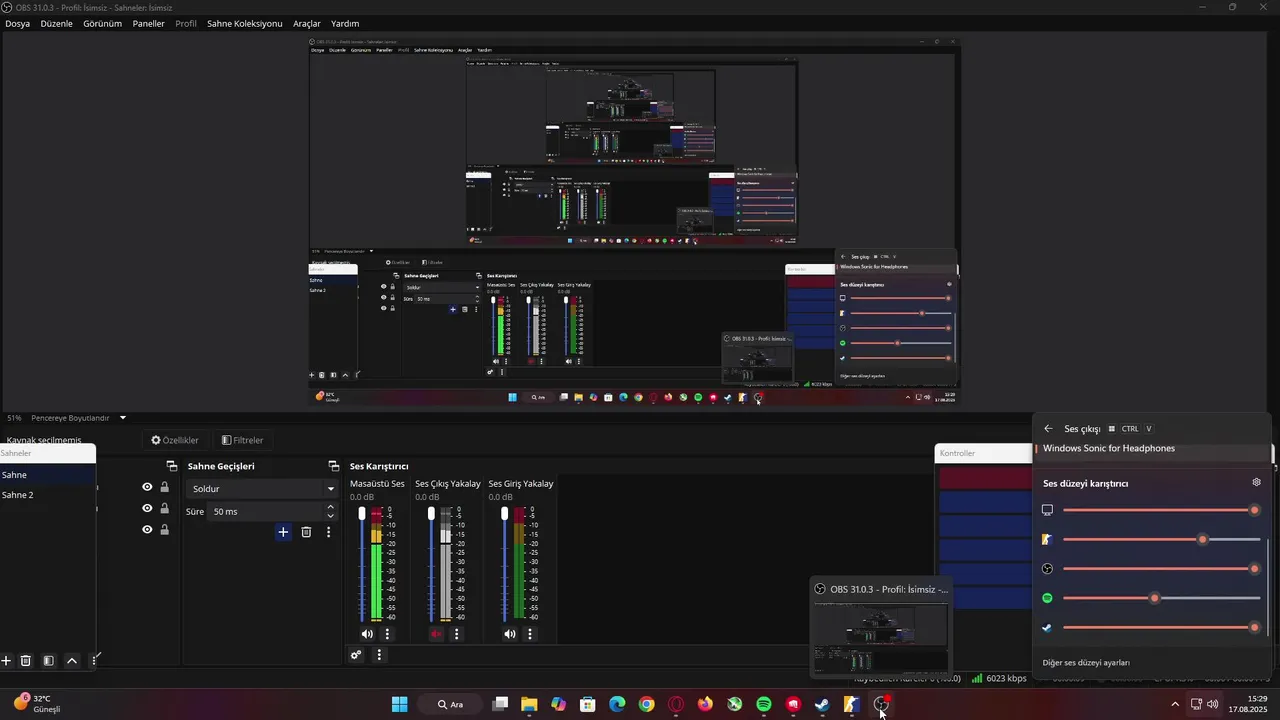The height and width of the screenshot is (720, 1280).
Task: Select the Sahne scene row
Action: (48, 475)
